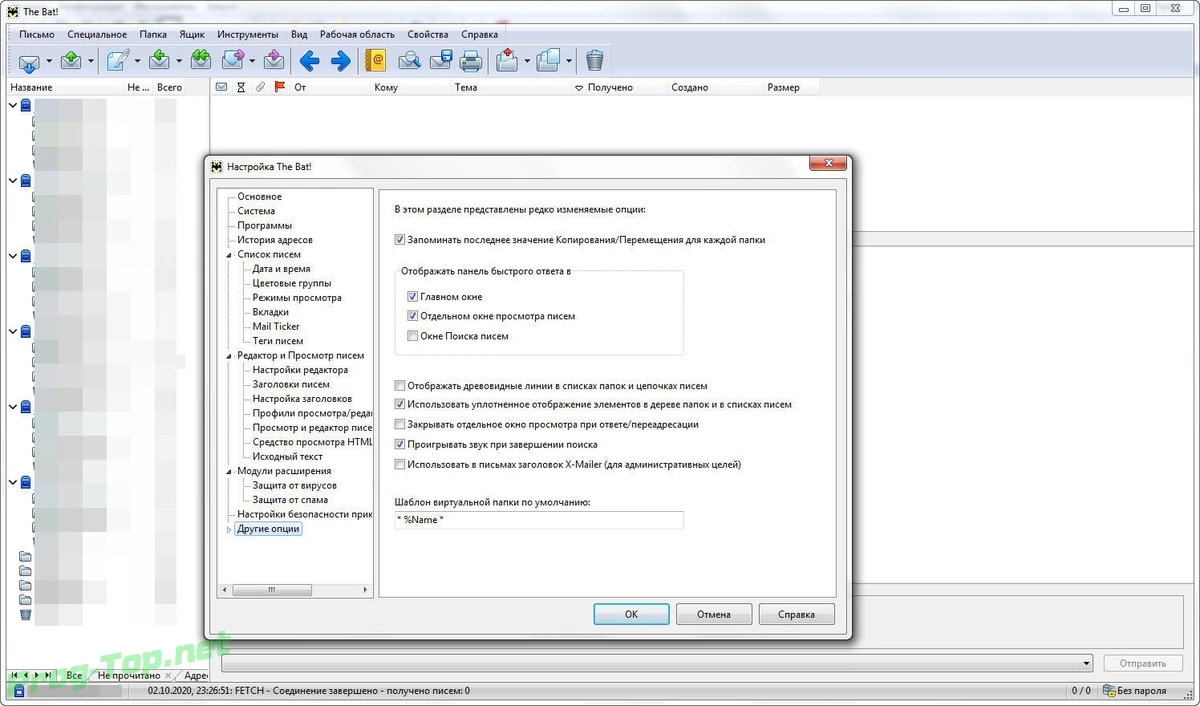
Task: Select Mail Ticker in settings tree
Action: click(x=276, y=326)
